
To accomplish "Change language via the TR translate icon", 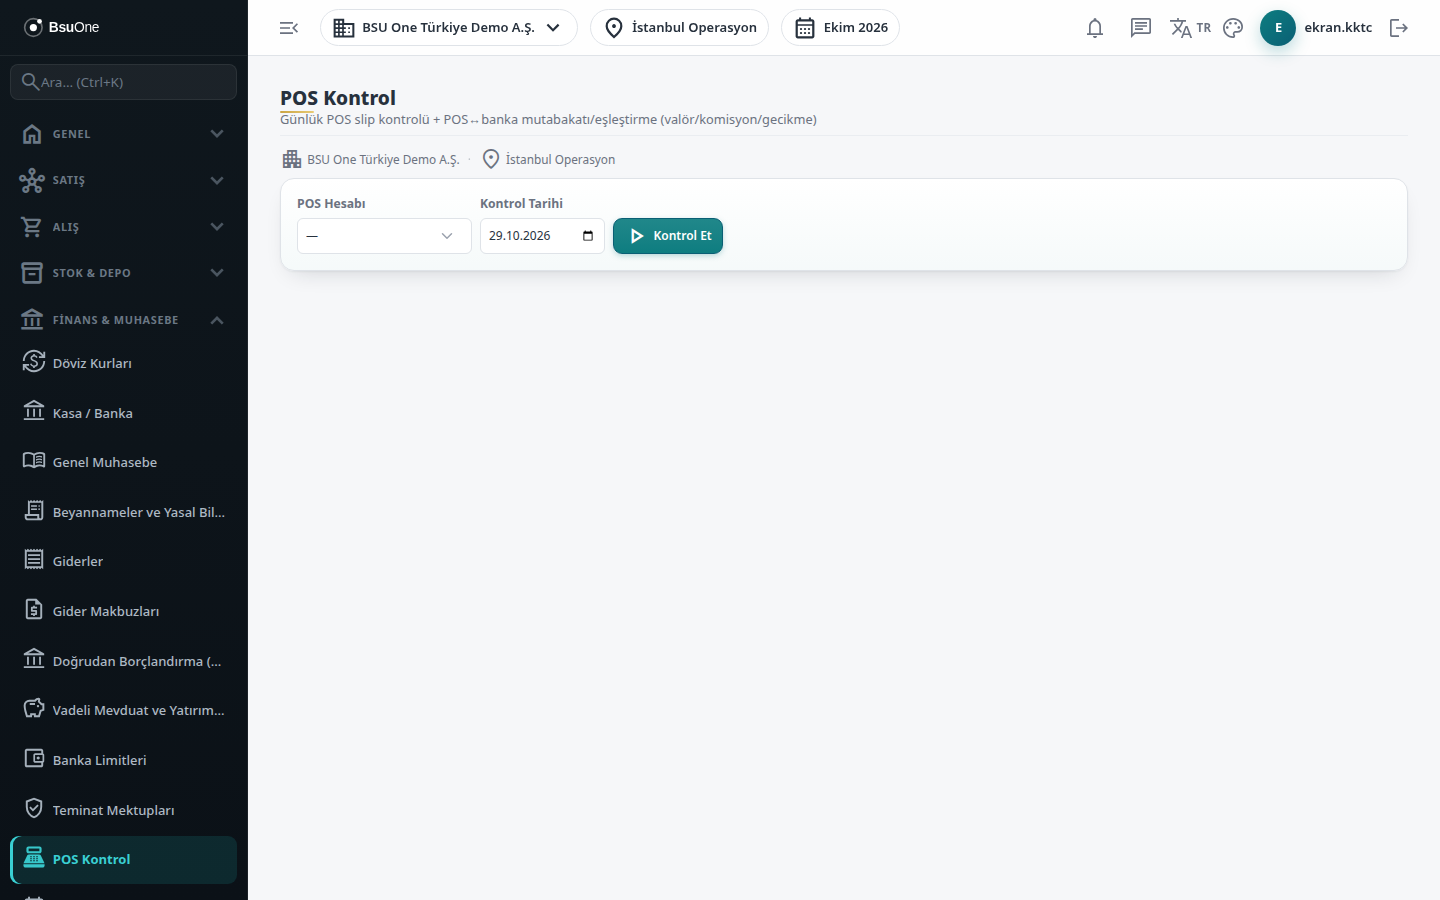I will [x=1191, y=28].
